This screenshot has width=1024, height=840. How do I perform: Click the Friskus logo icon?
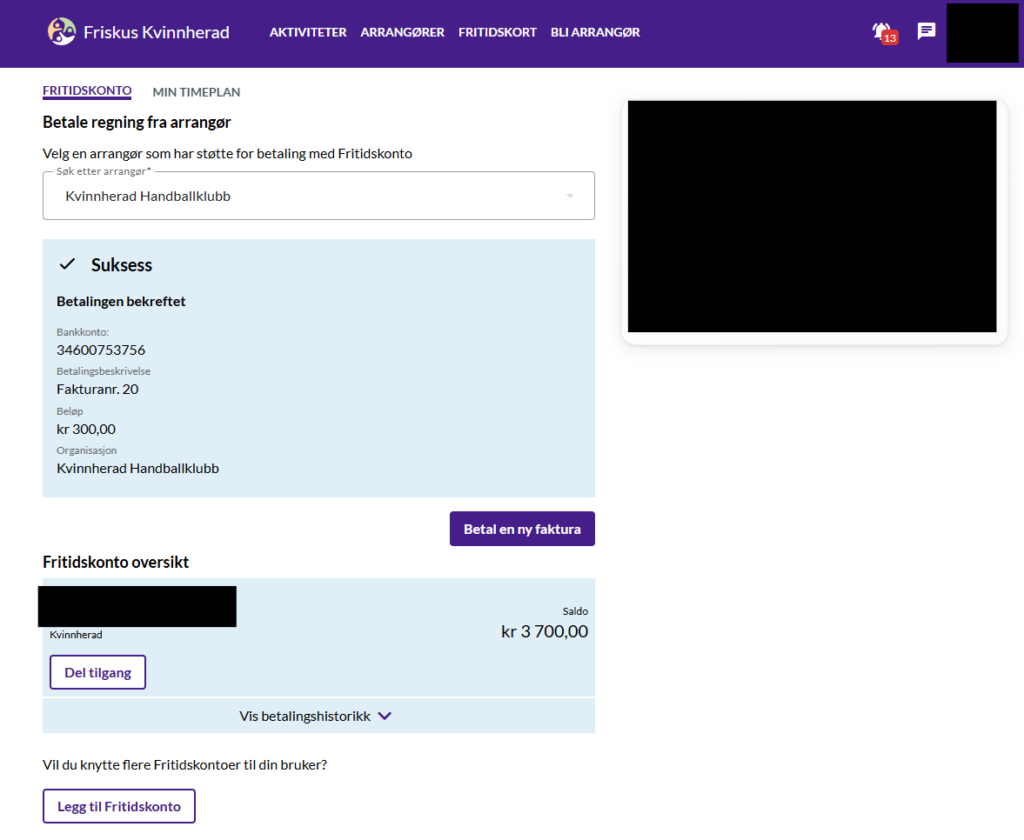pyautogui.click(x=62, y=32)
